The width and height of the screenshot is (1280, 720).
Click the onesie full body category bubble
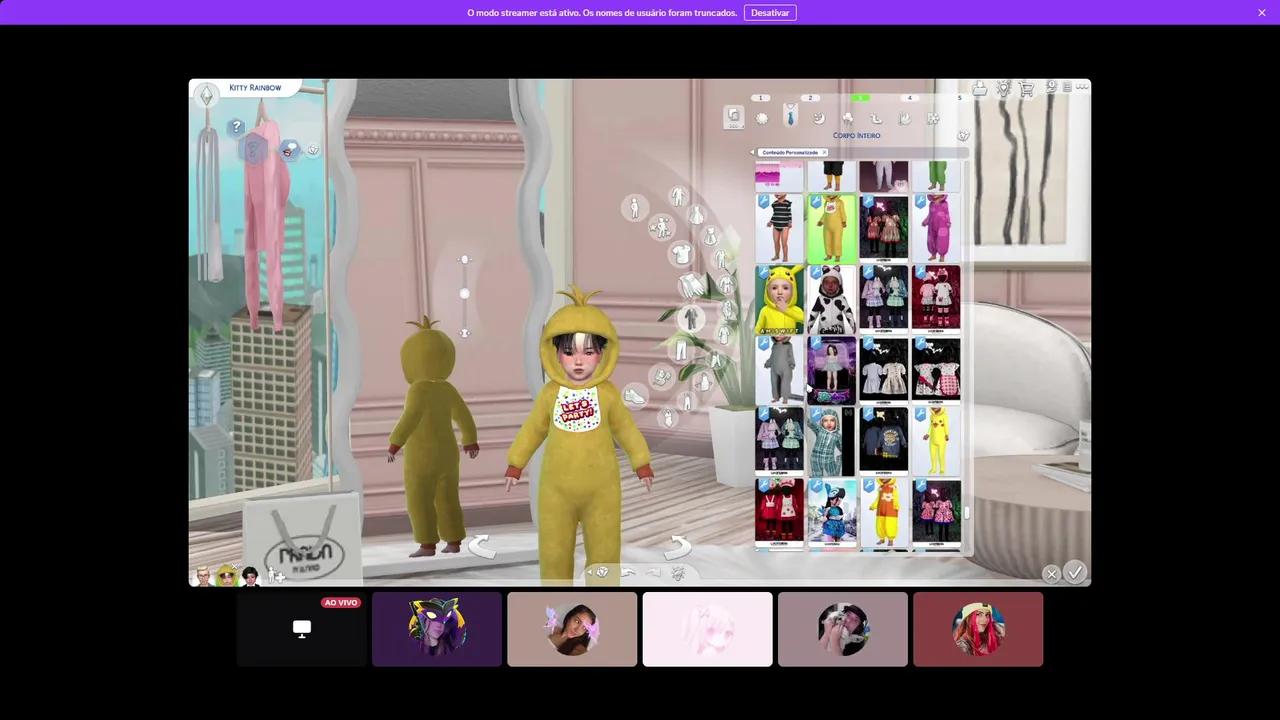tap(690, 318)
